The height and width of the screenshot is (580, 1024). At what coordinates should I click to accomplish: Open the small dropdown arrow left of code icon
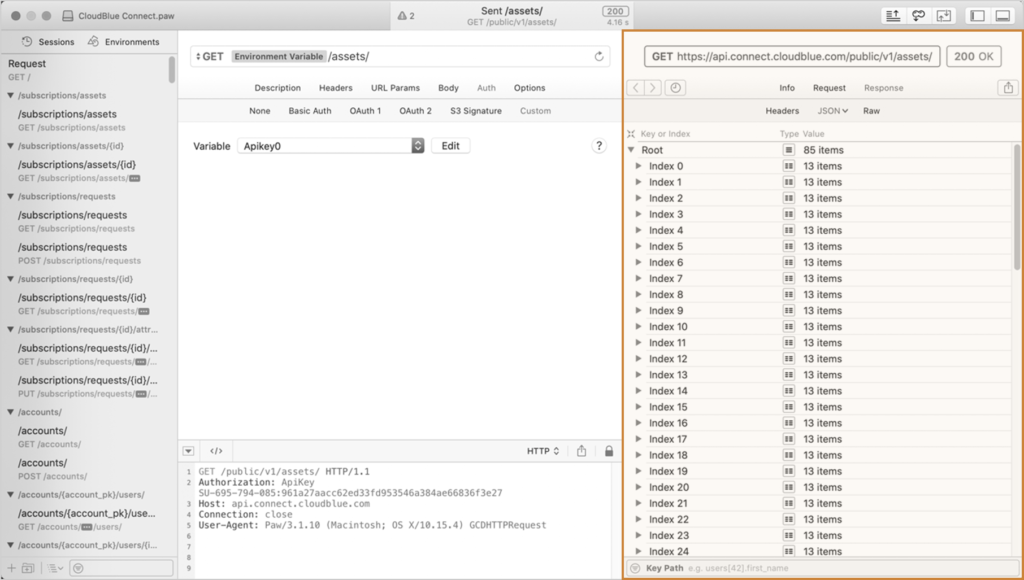(188, 451)
